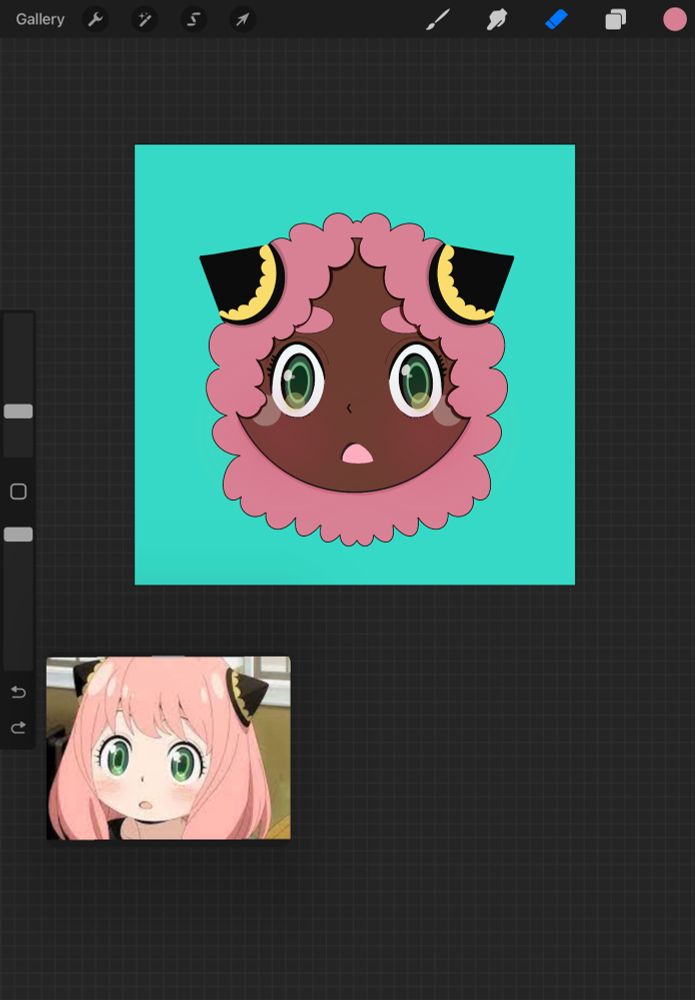Open the pink active color swatch
The height and width of the screenshot is (1000, 695).
point(674,20)
